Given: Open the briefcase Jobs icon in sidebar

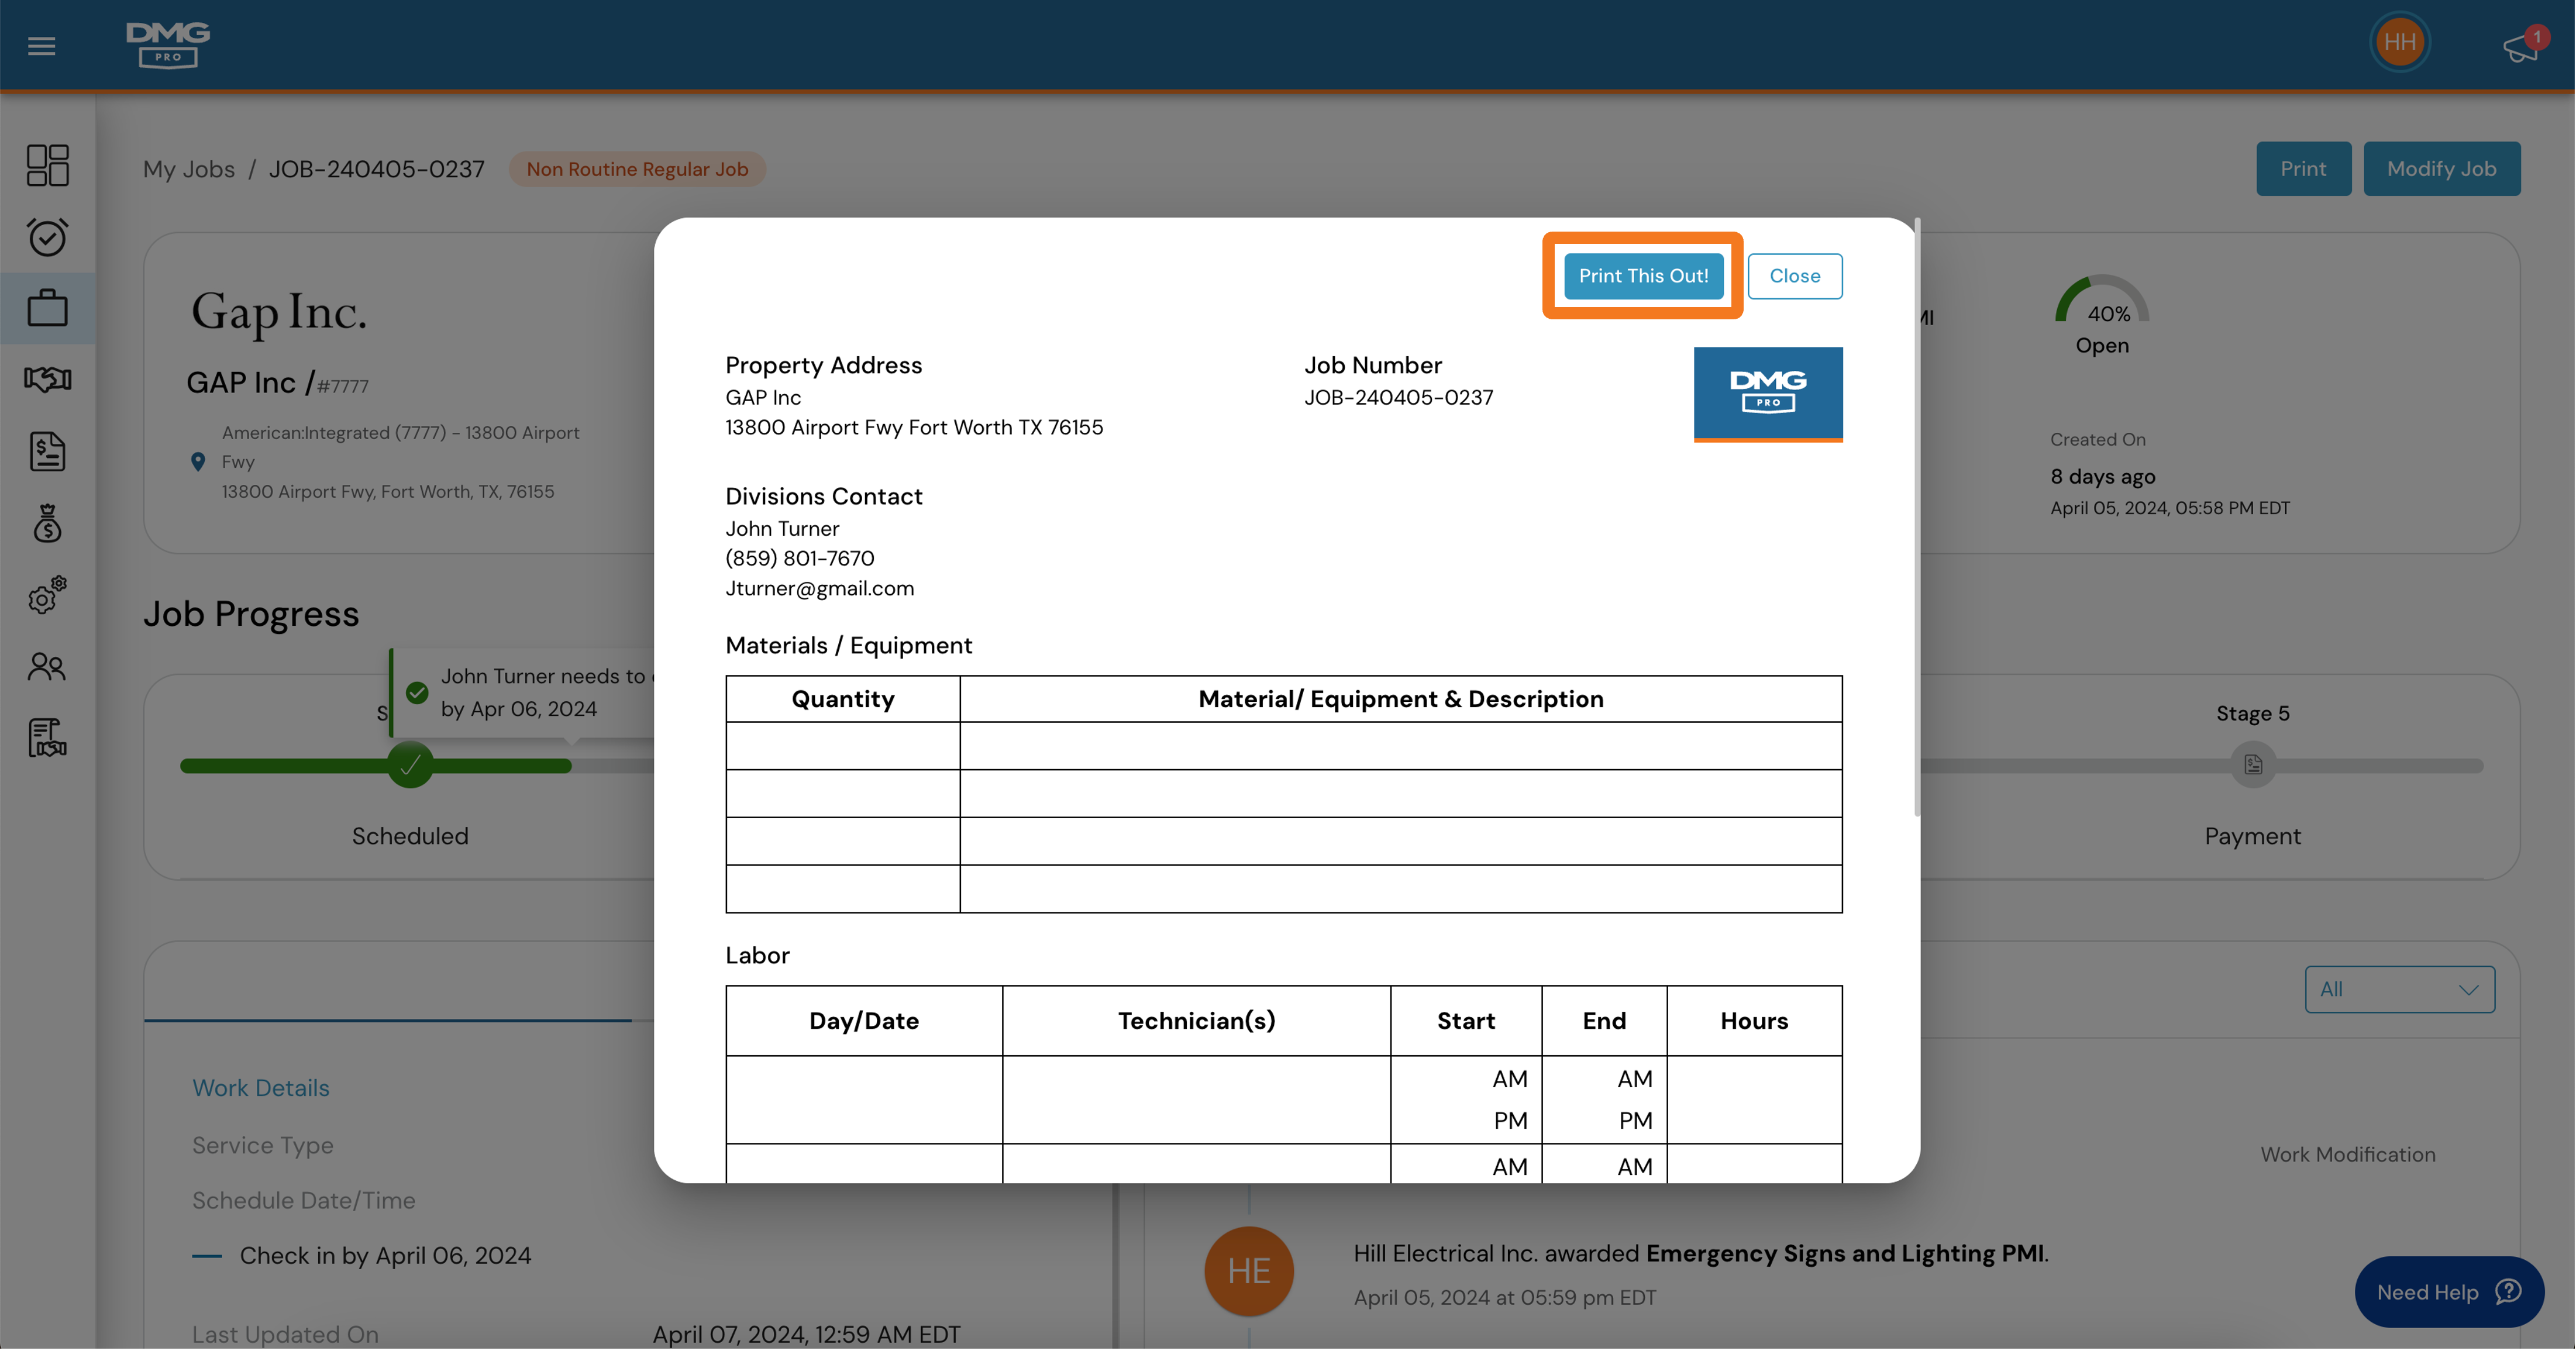Looking at the screenshot, I should tap(47, 308).
